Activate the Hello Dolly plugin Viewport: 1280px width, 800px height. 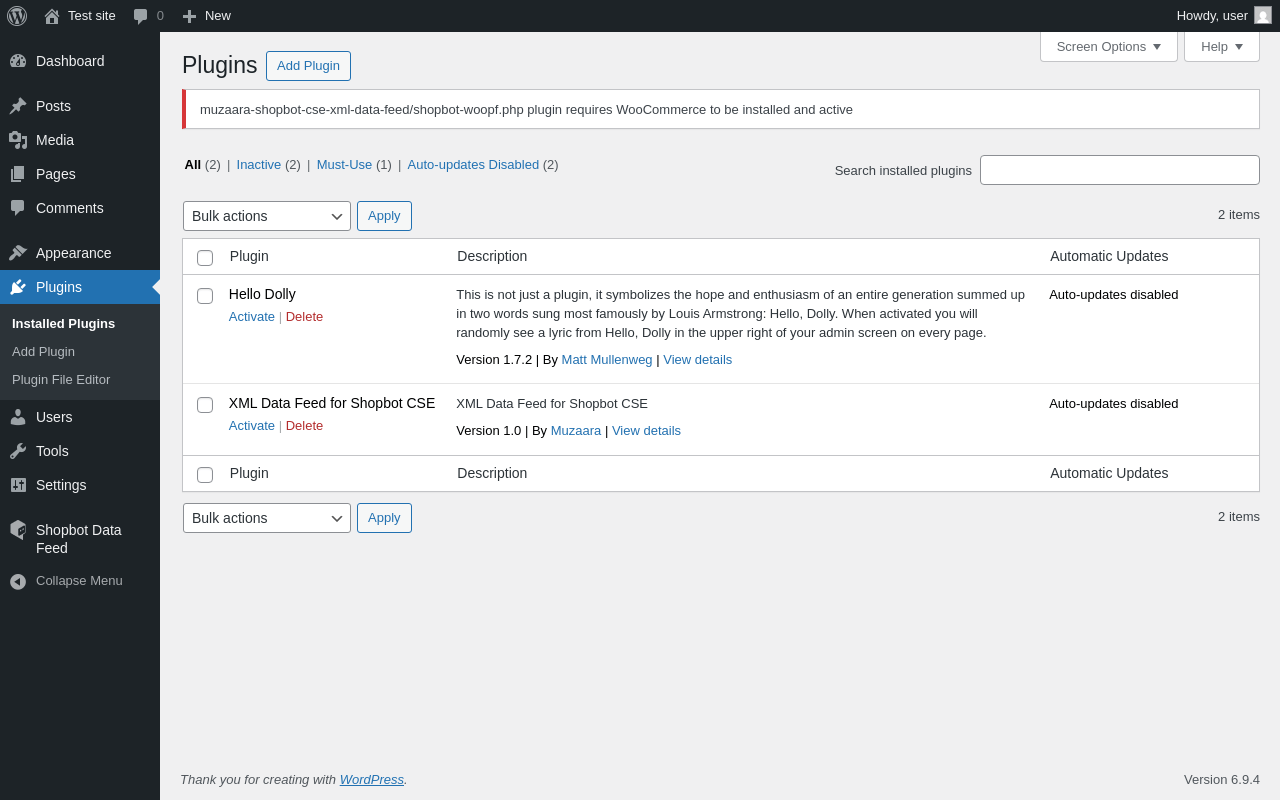pos(252,317)
